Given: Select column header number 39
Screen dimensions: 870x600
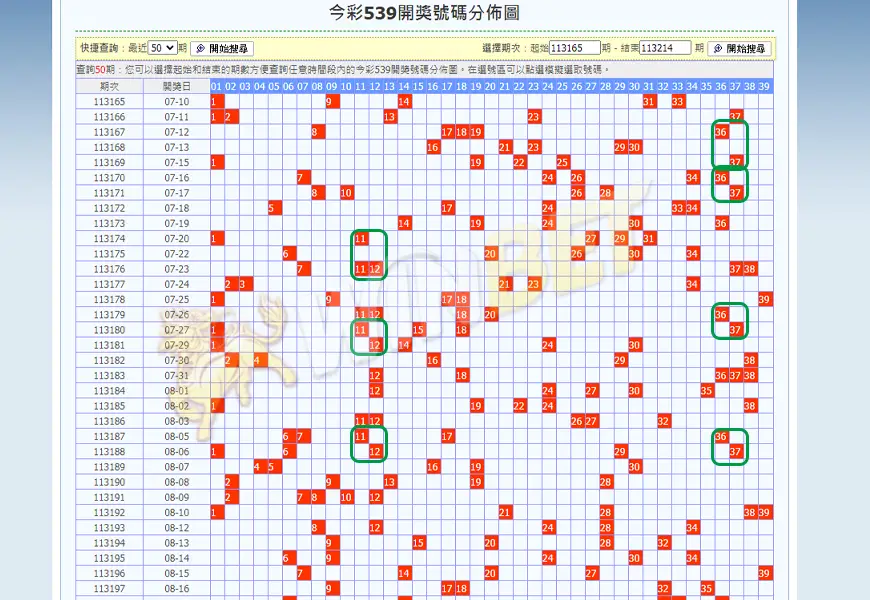Looking at the screenshot, I should point(764,86).
